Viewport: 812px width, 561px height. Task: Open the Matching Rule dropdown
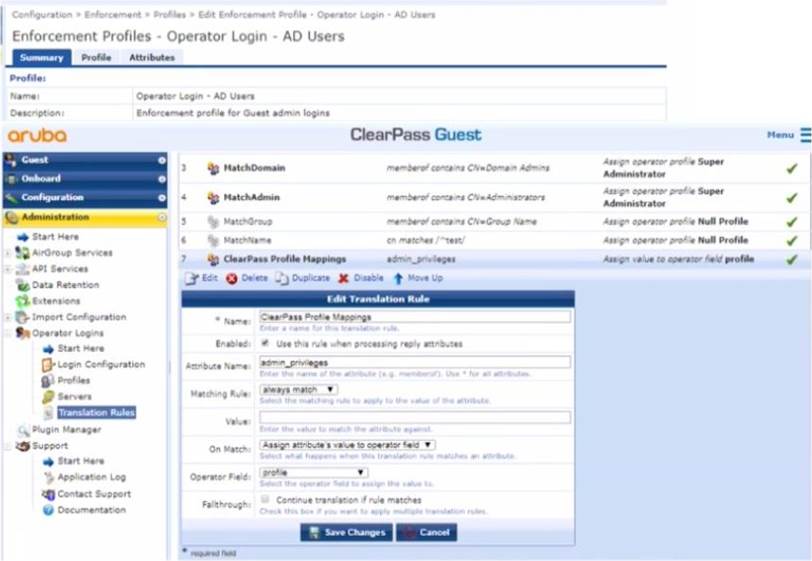(299, 390)
